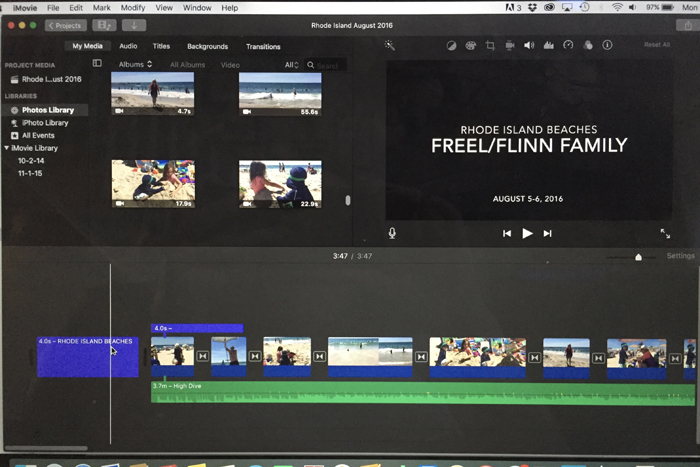Open the clip speed tool

(568, 45)
